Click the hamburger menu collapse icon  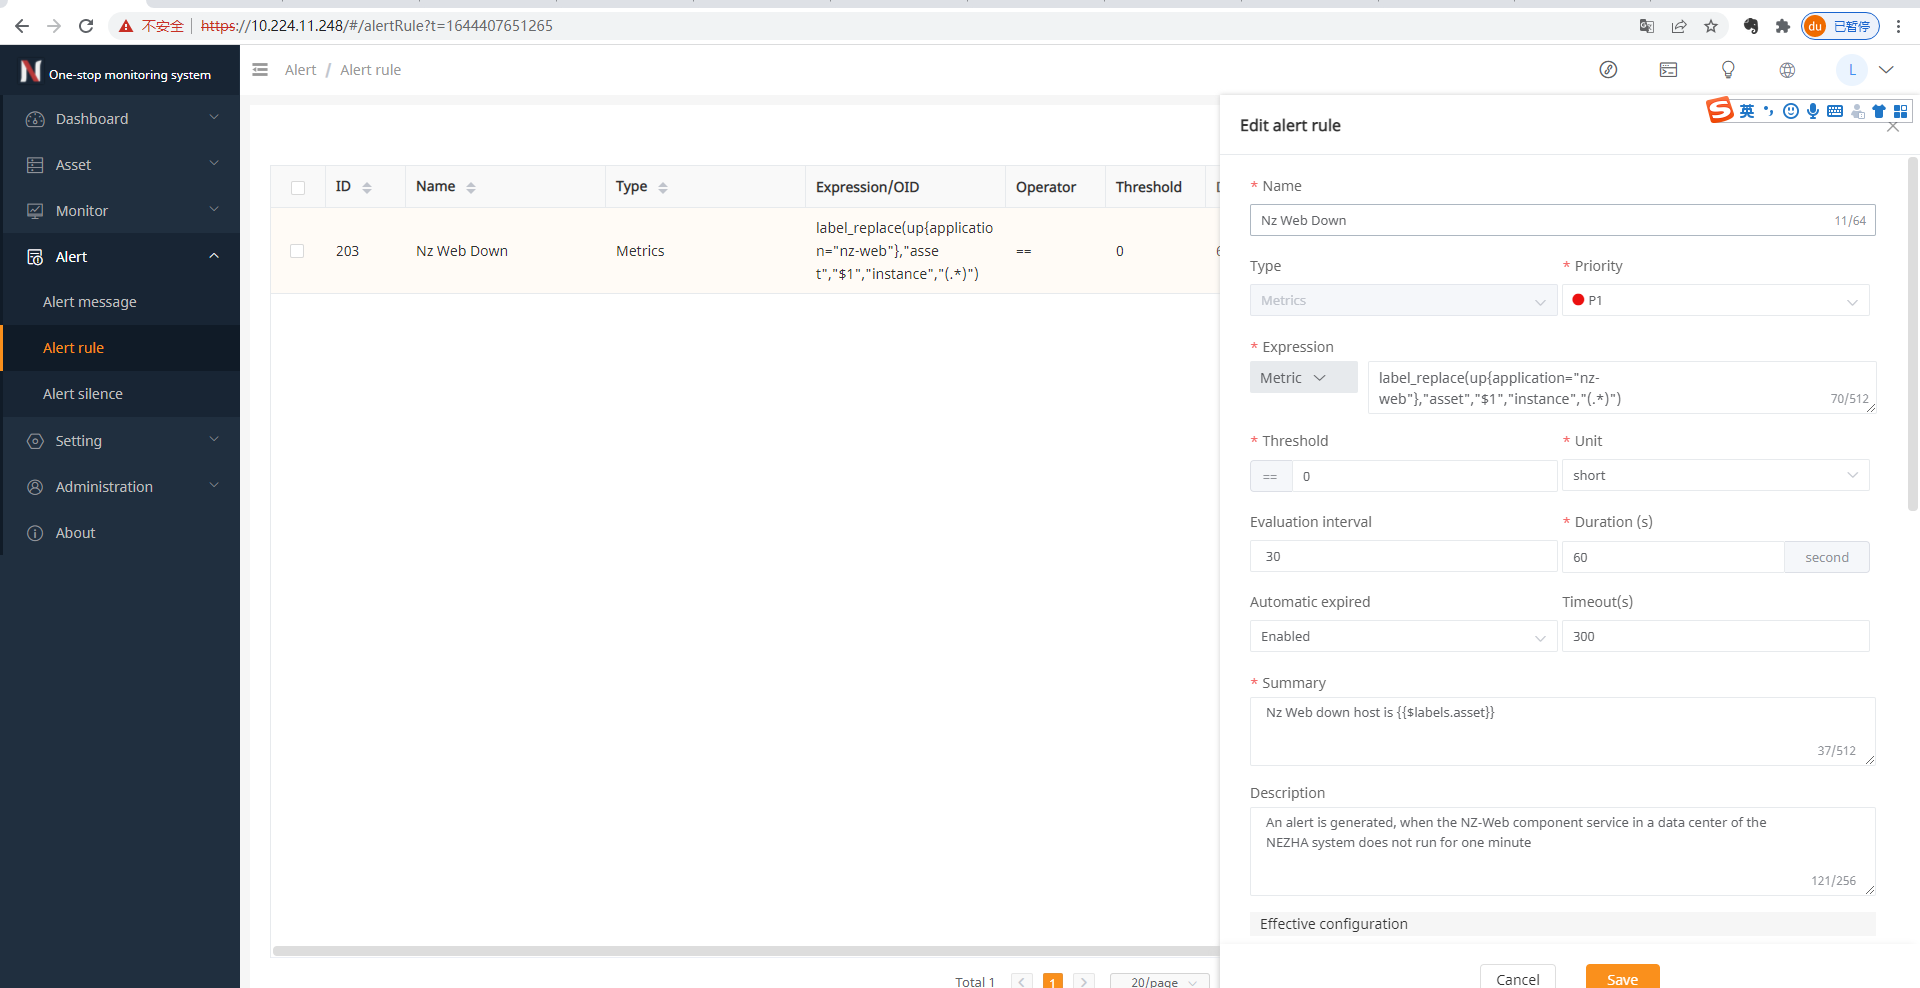pyautogui.click(x=260, y=70)
